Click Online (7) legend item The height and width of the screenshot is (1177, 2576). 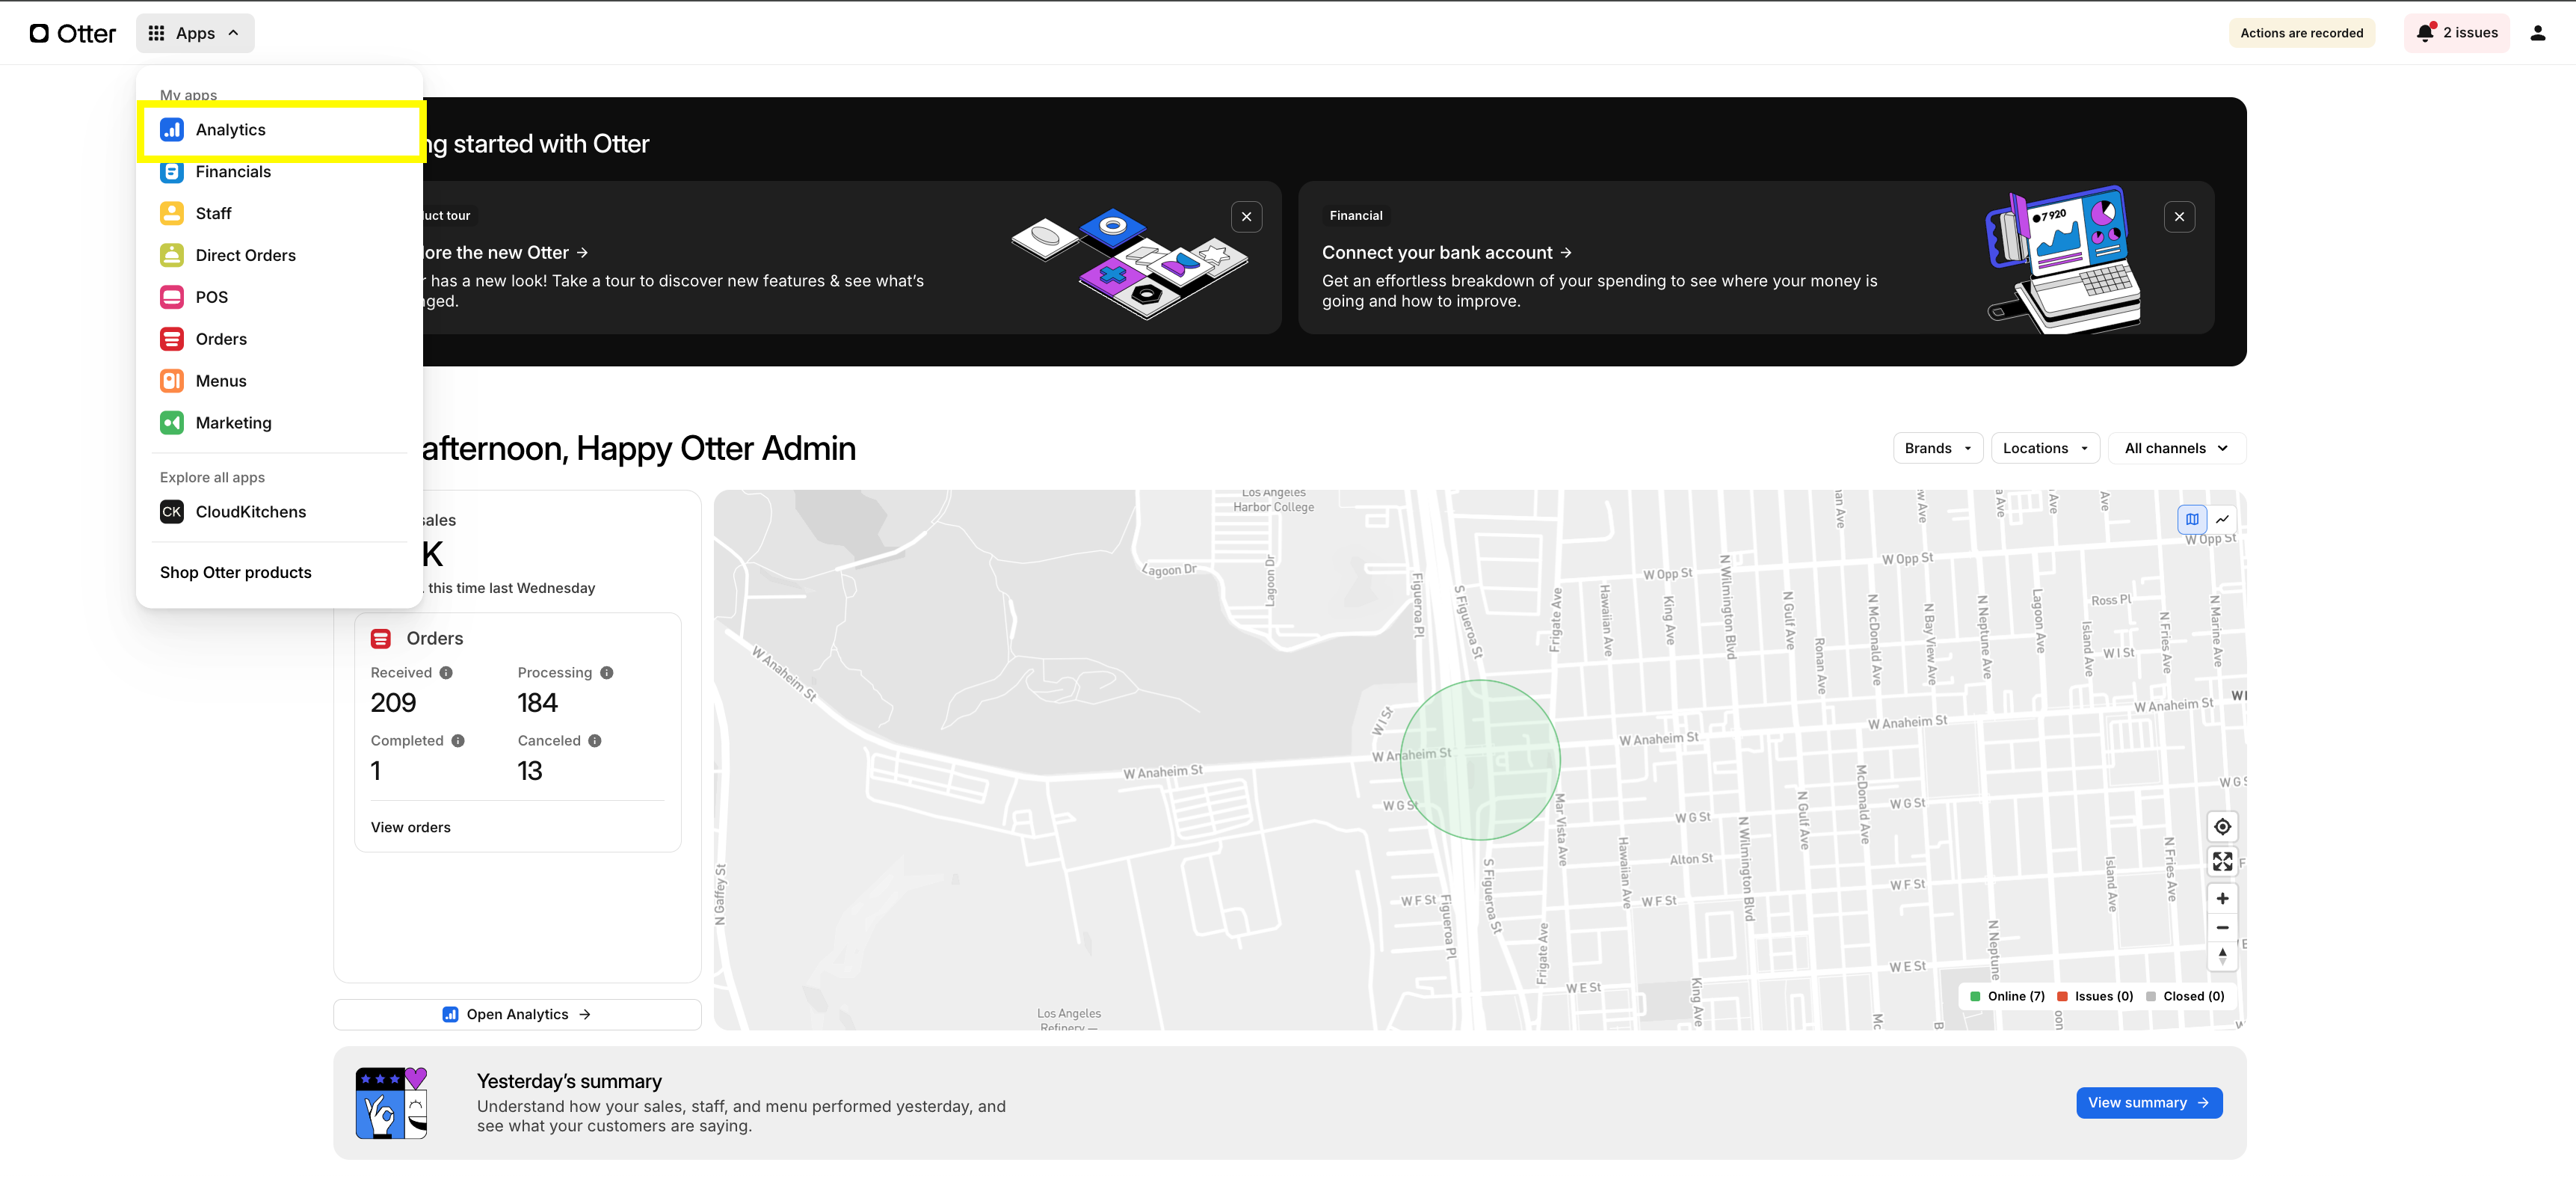(2006, 997)
